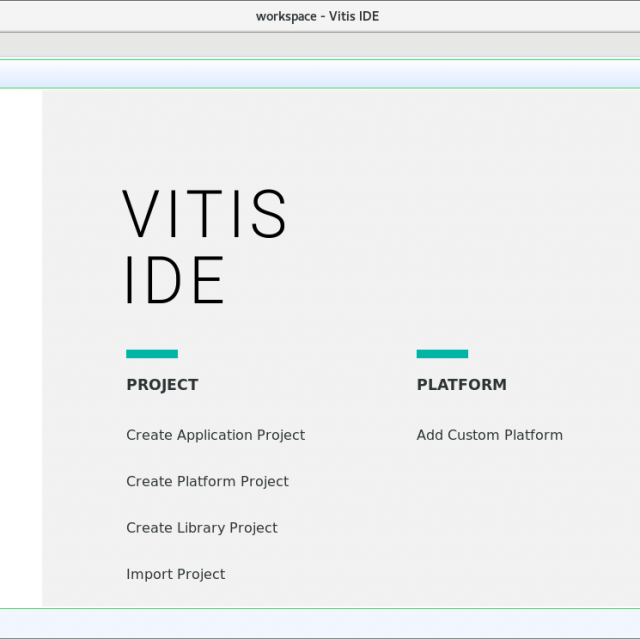Click Create Application Project link

(x=215, y=435)
